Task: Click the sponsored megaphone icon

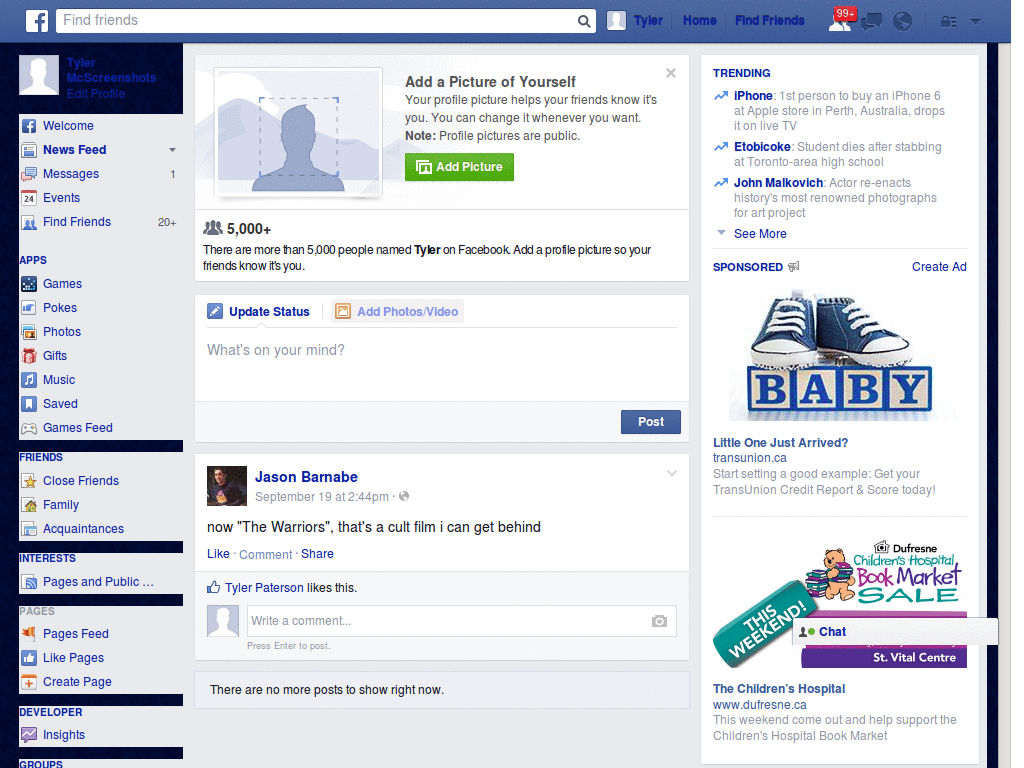Action: click(x=793, y=266)
